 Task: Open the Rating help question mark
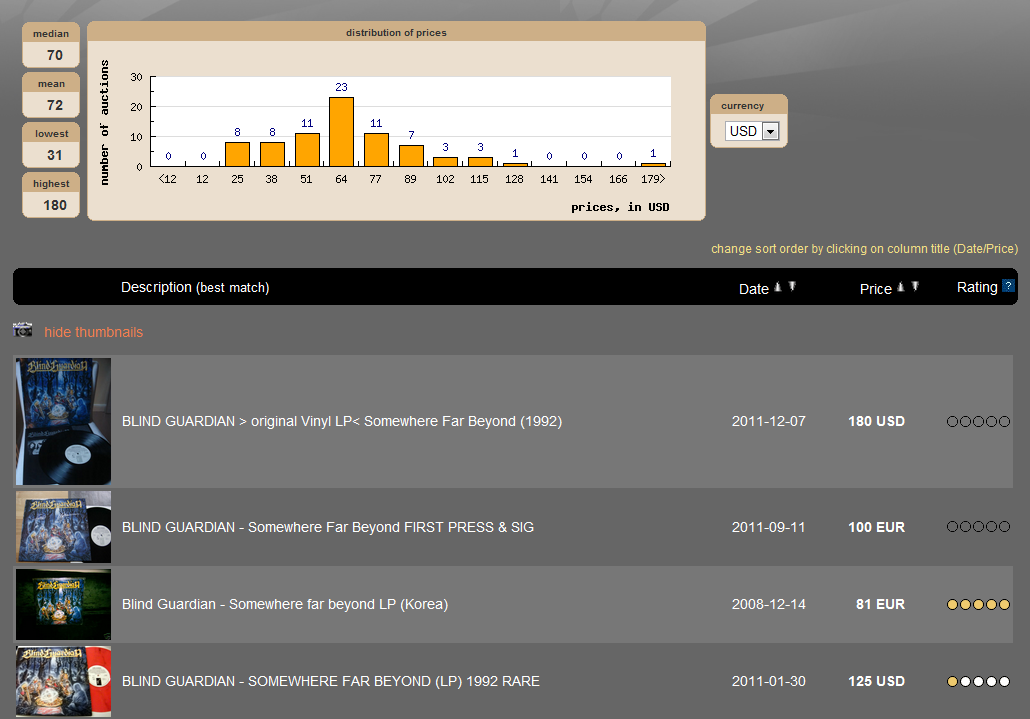1008,286
